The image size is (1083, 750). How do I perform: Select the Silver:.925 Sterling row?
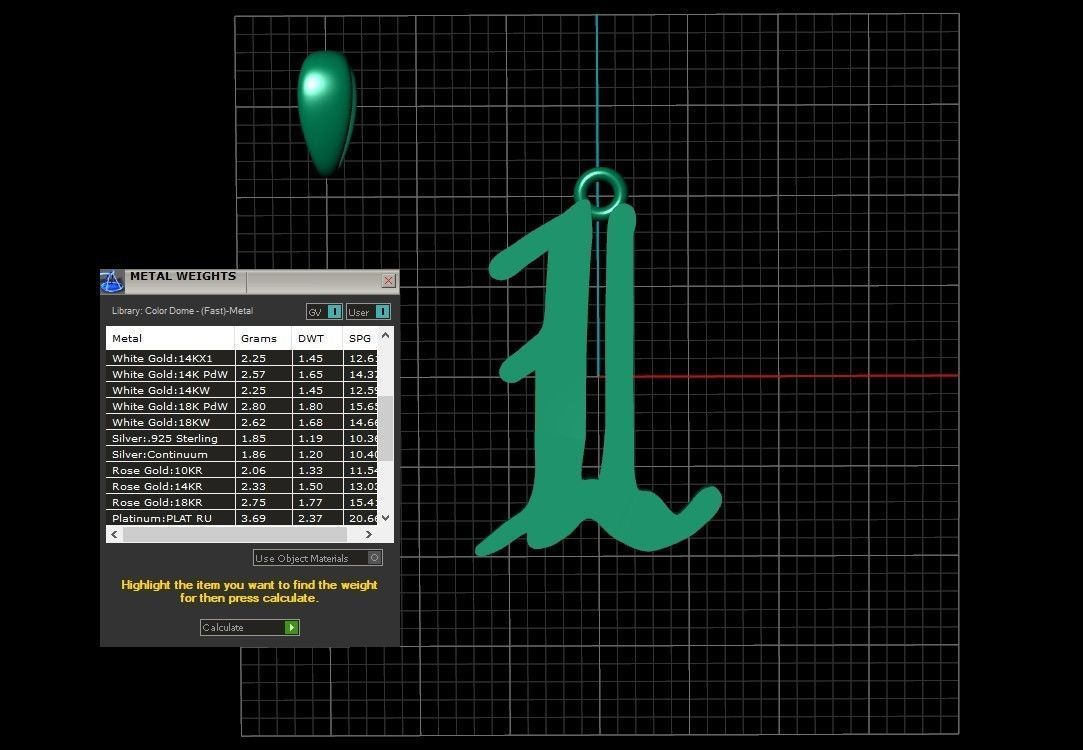242,439
